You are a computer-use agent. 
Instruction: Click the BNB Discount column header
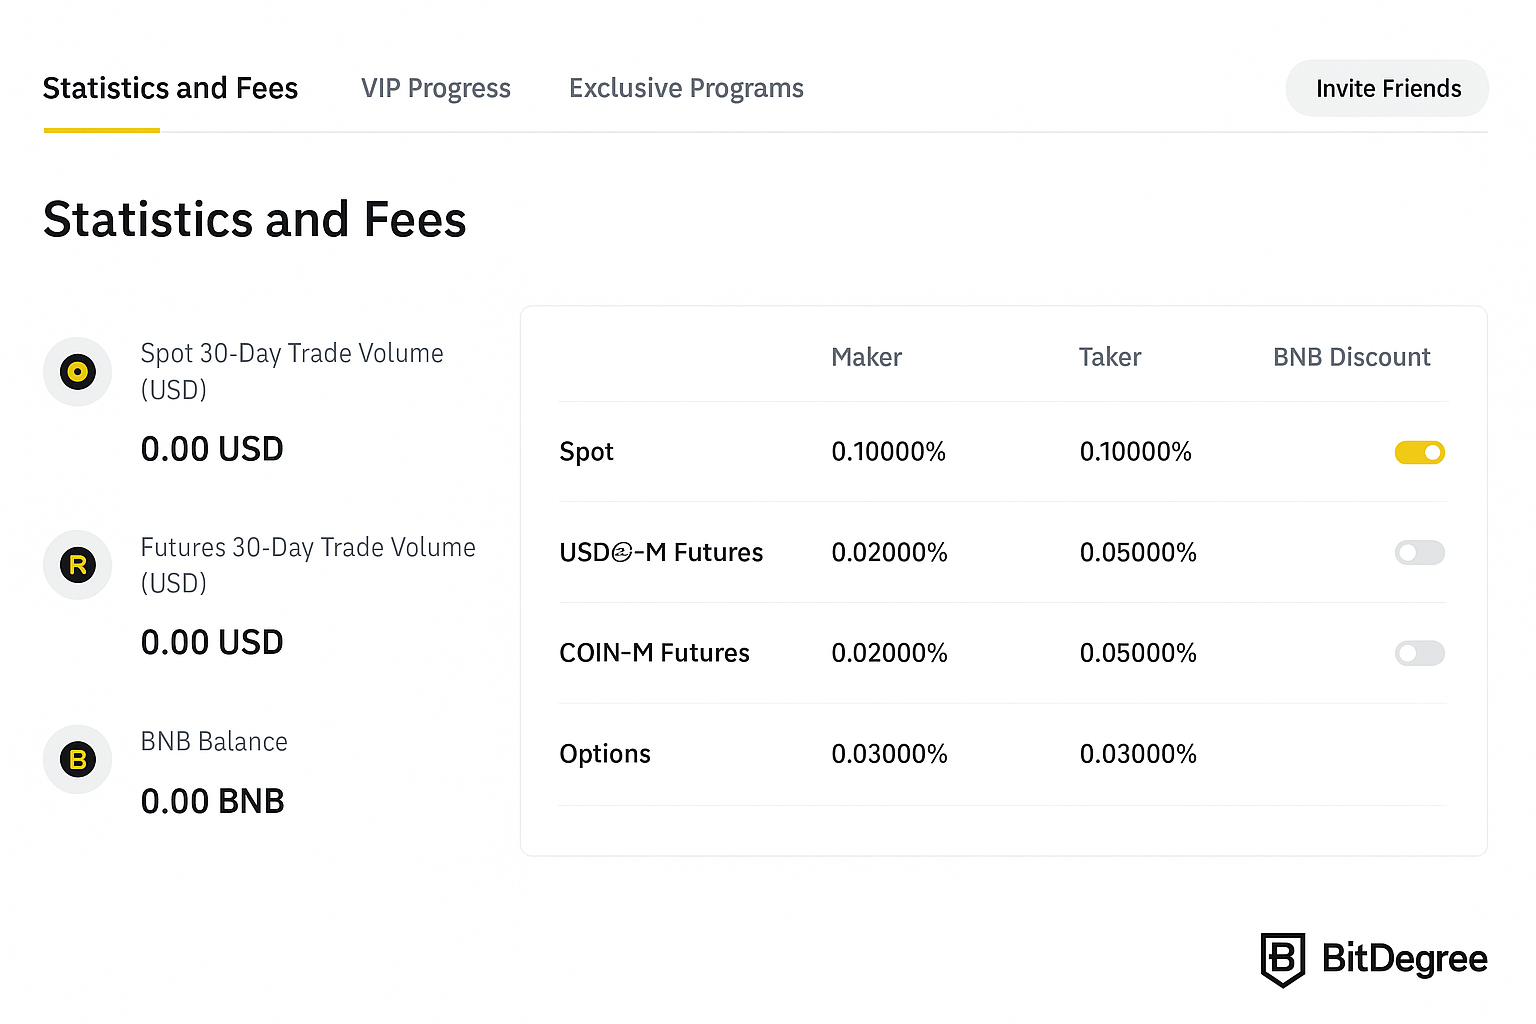click(1351, 357)
